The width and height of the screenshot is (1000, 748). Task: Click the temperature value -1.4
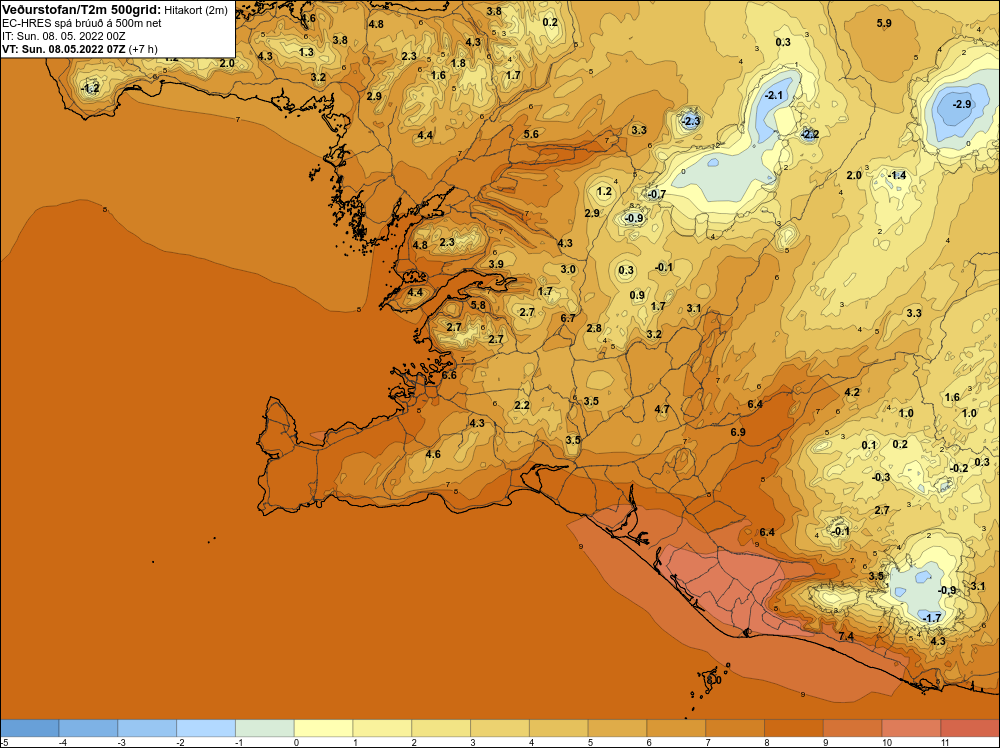click(897, 175)
